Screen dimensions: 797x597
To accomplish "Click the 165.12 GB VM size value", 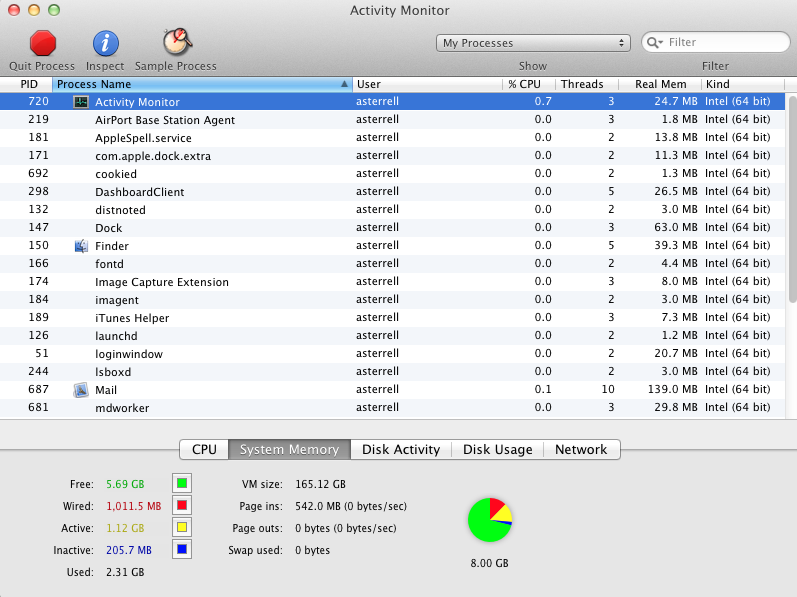I will pyautogui.click(x=320, y=484).
